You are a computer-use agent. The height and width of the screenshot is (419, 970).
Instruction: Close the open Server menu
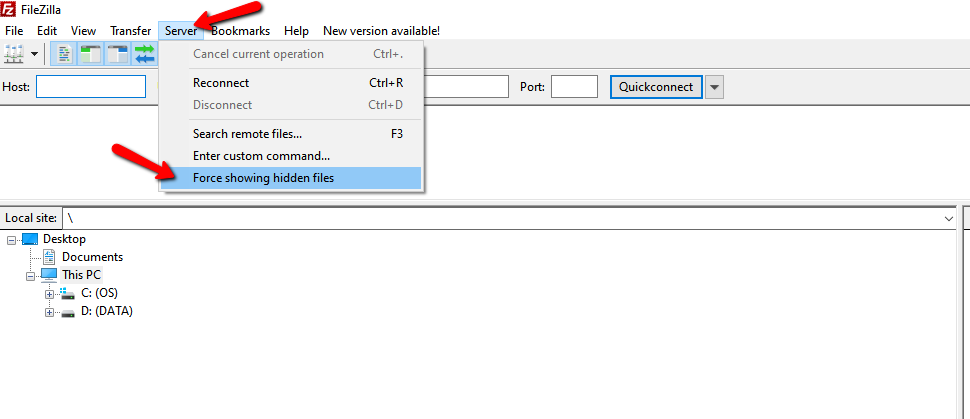(x=181, y=30)
